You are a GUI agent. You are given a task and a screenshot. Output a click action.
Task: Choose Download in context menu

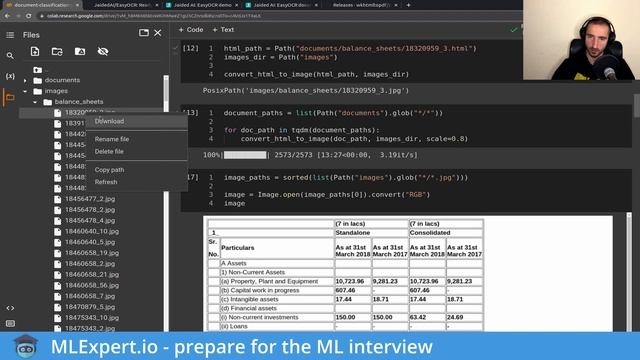pyautogui.click(x=109, y=121)
